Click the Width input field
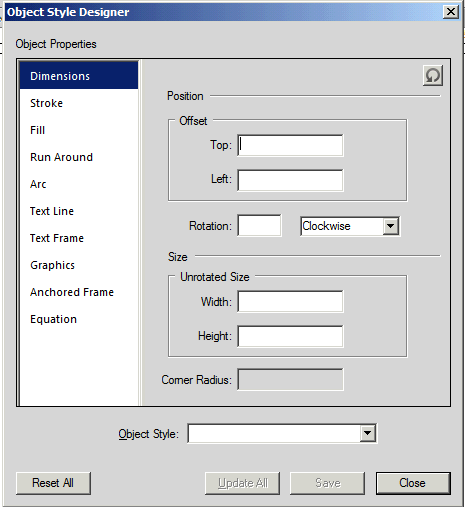Viewport: 465px width, 507px height. 290,301
